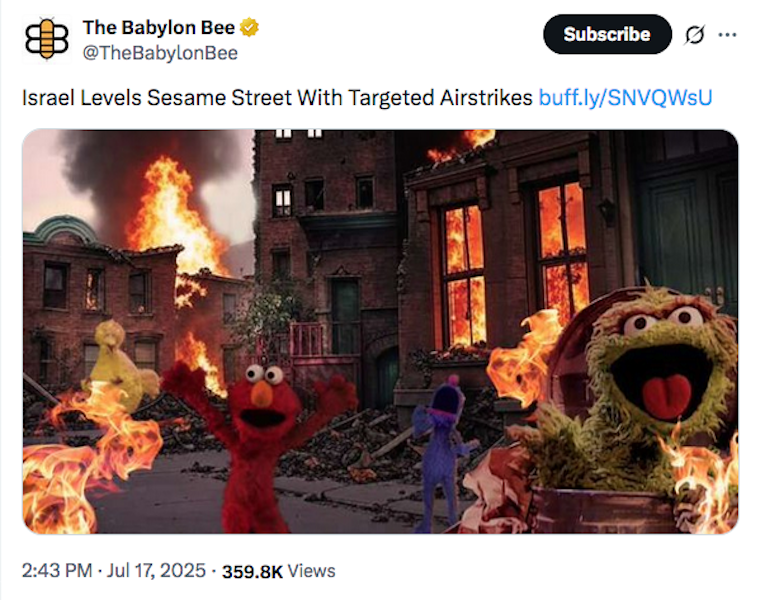The height and width of the screenshot is (600, 760).
Task: Open The Babylon Bee profile avatar
Action: point(47,40)
